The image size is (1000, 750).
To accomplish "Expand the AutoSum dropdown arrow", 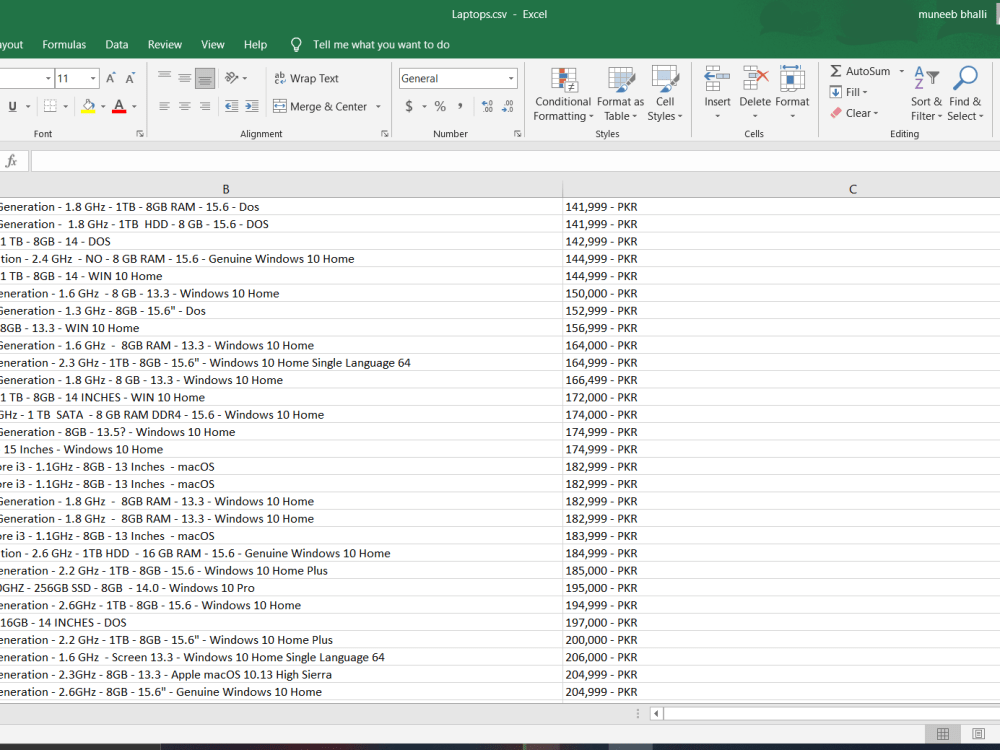I will point(901,71).
